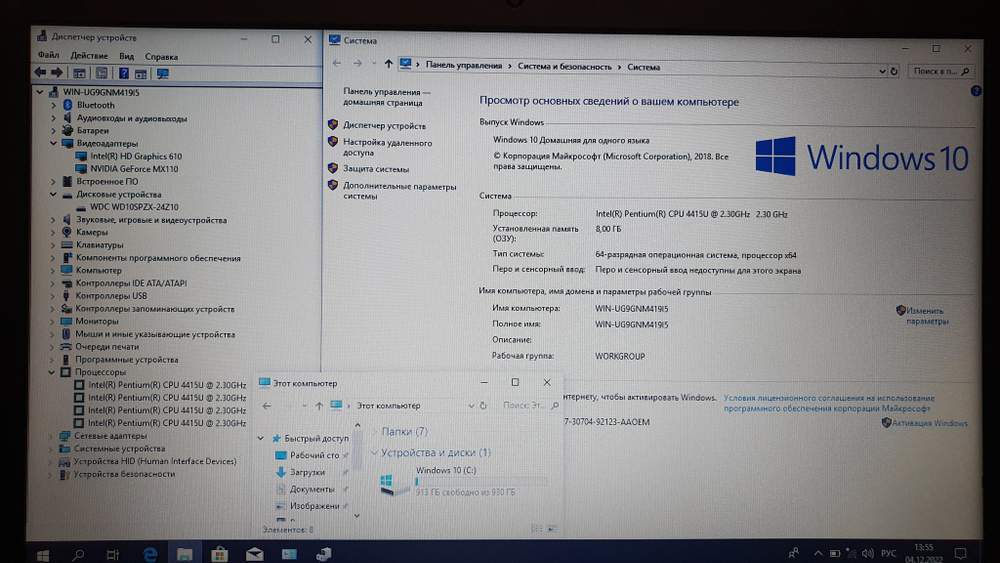This screenshot has width=1000, height=563.
Task: Open the Справка menu in Device Manager
Action: pyautogui.click(x=161, y=57)
